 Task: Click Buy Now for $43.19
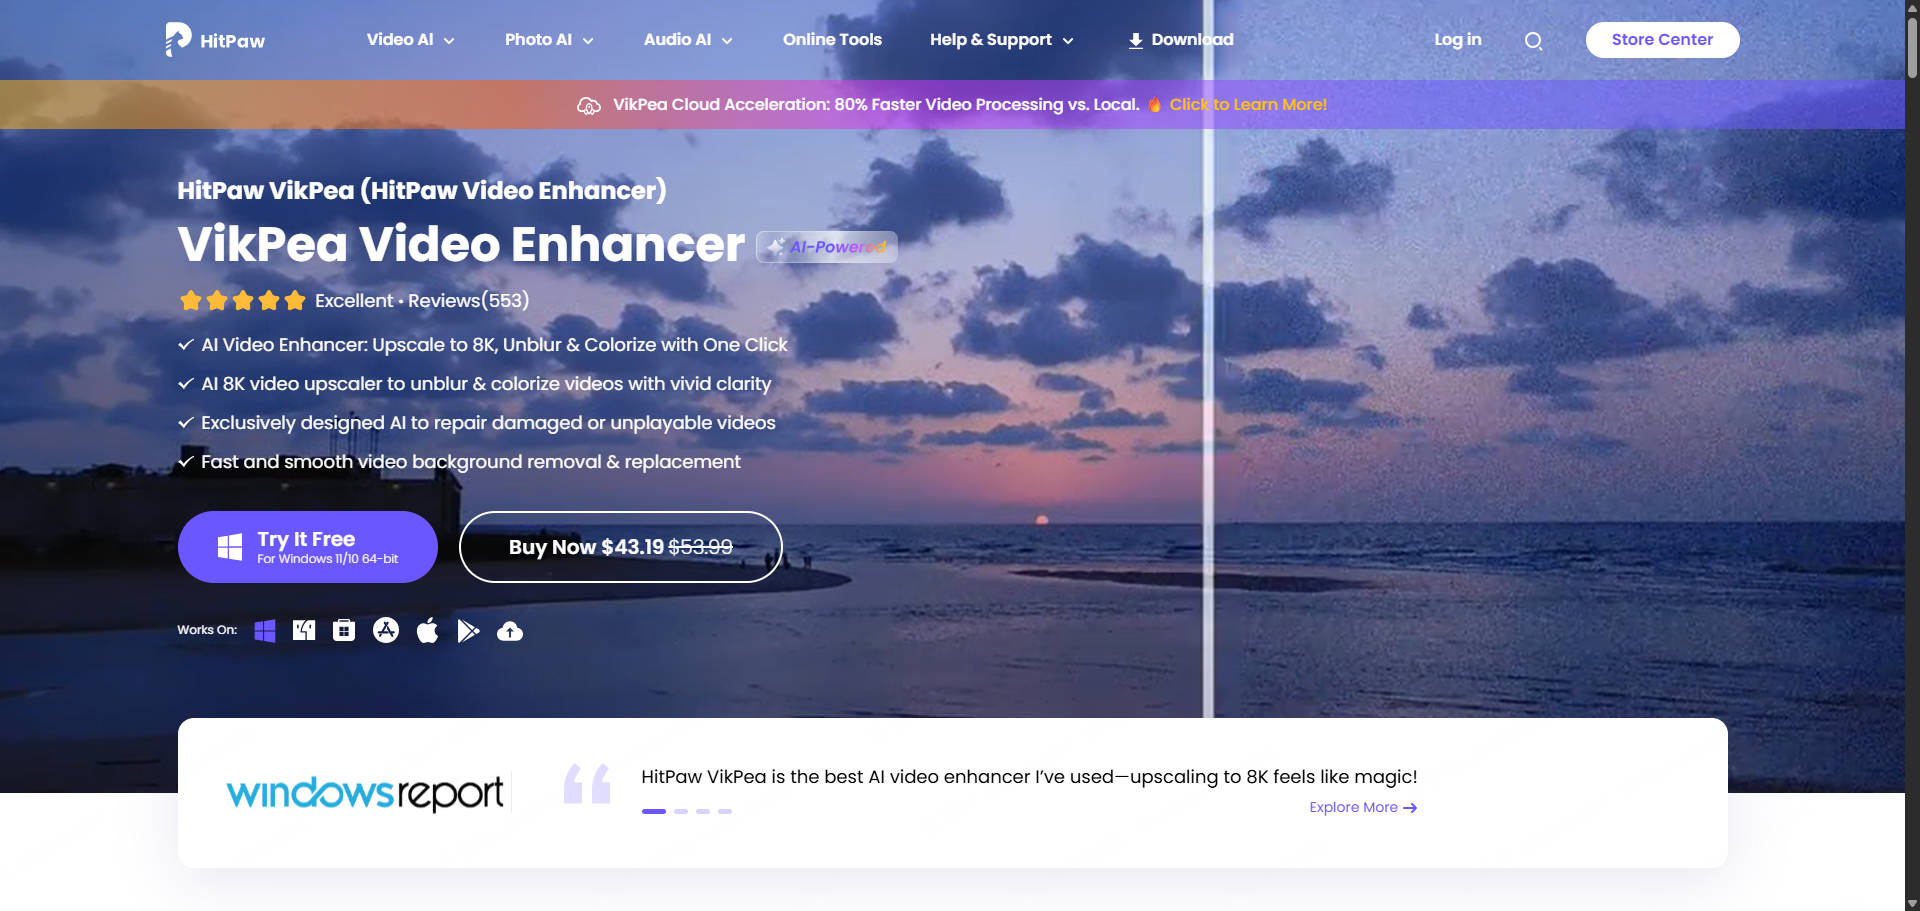click(620, 547)
